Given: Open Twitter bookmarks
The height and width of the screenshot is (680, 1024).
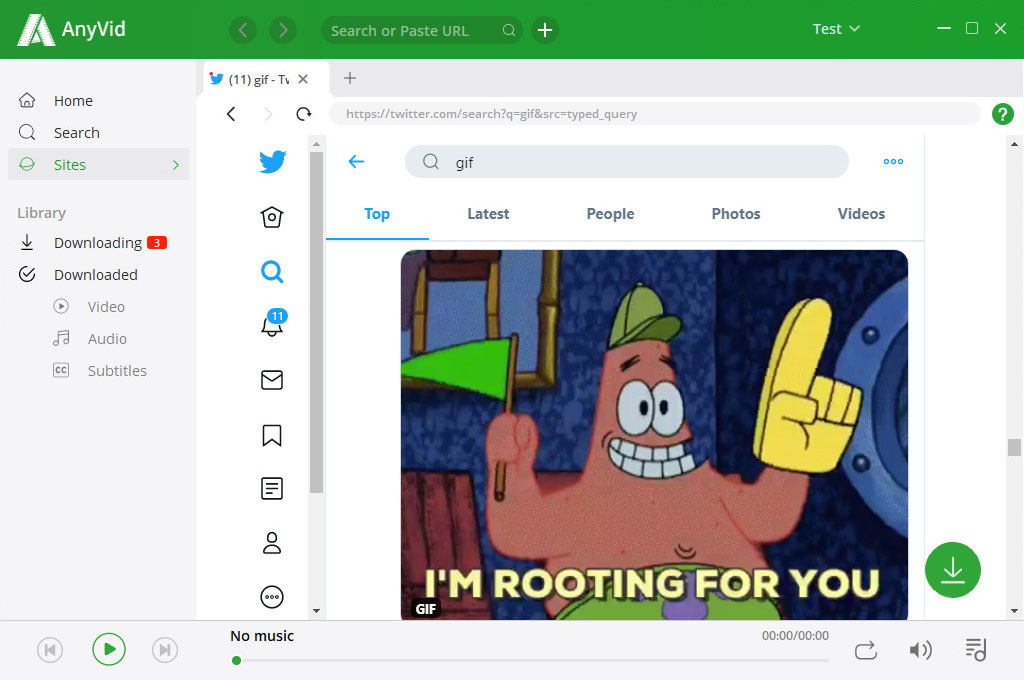Looking at the screenshot, I should pos(271,435).
